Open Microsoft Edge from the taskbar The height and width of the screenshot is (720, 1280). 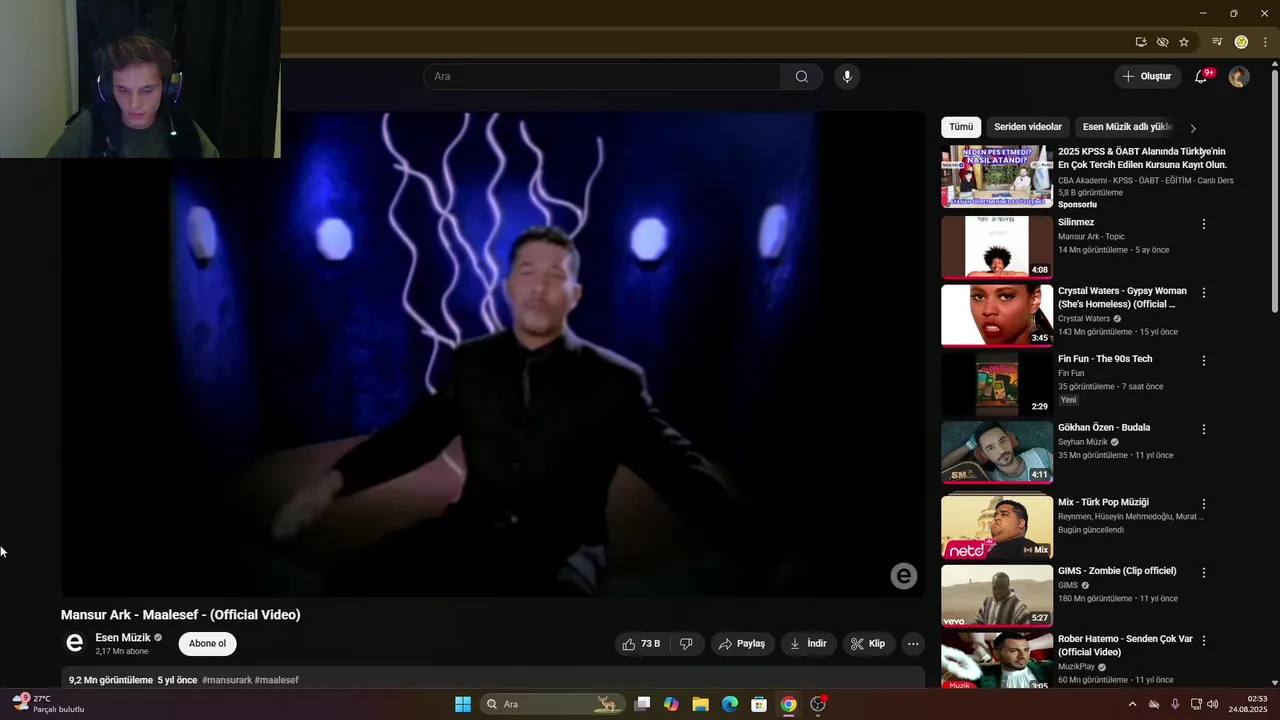(x=730, y=704)
